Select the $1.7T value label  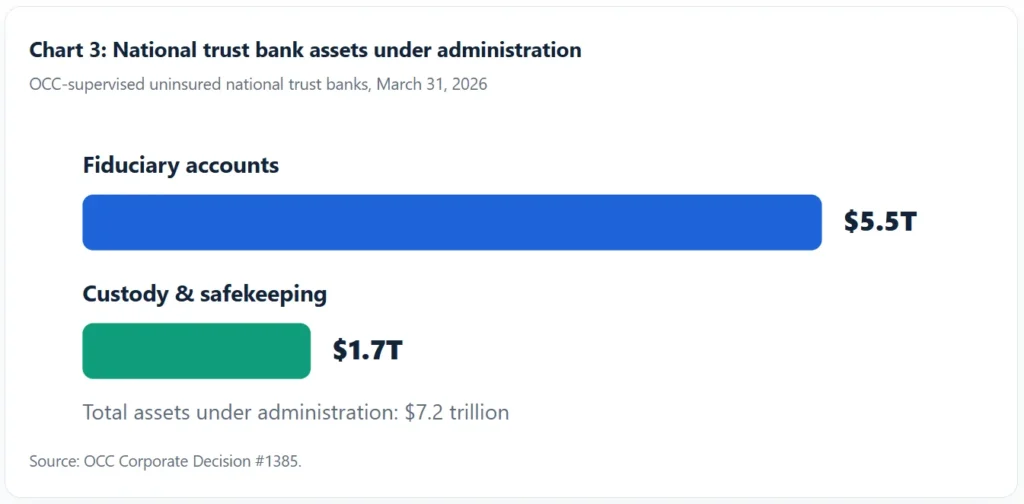[x=367, y=351]
